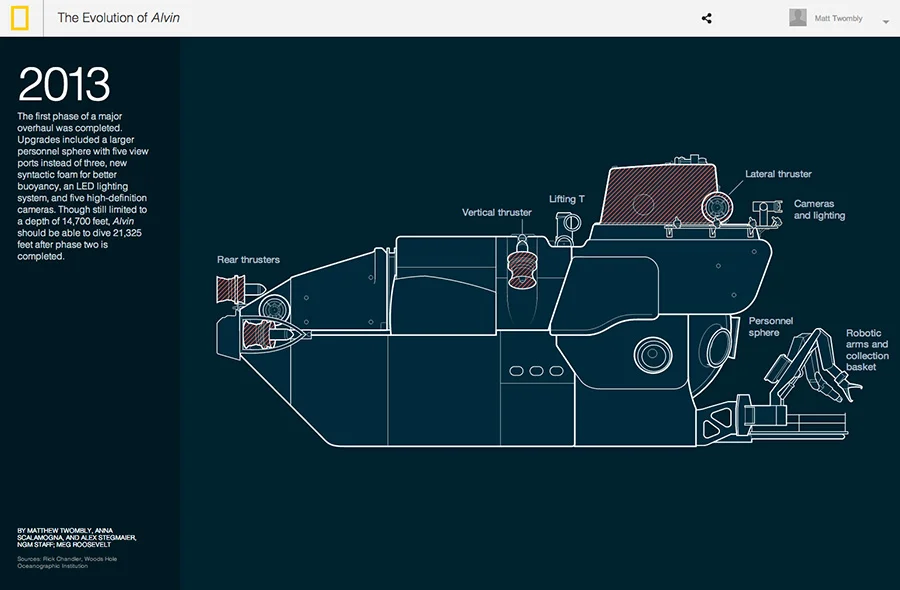Click the Rear thrusters label
This screenshot has height=590, width=900.
point(248,259)
